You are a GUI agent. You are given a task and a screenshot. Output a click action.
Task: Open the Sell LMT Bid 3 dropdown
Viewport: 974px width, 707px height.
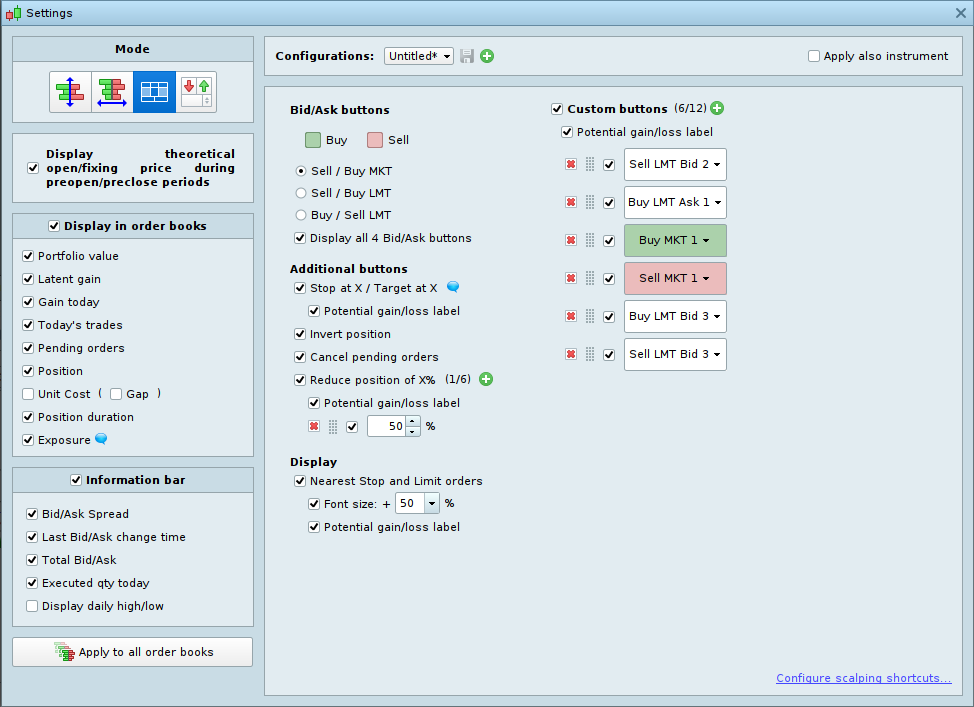[675, 354]
